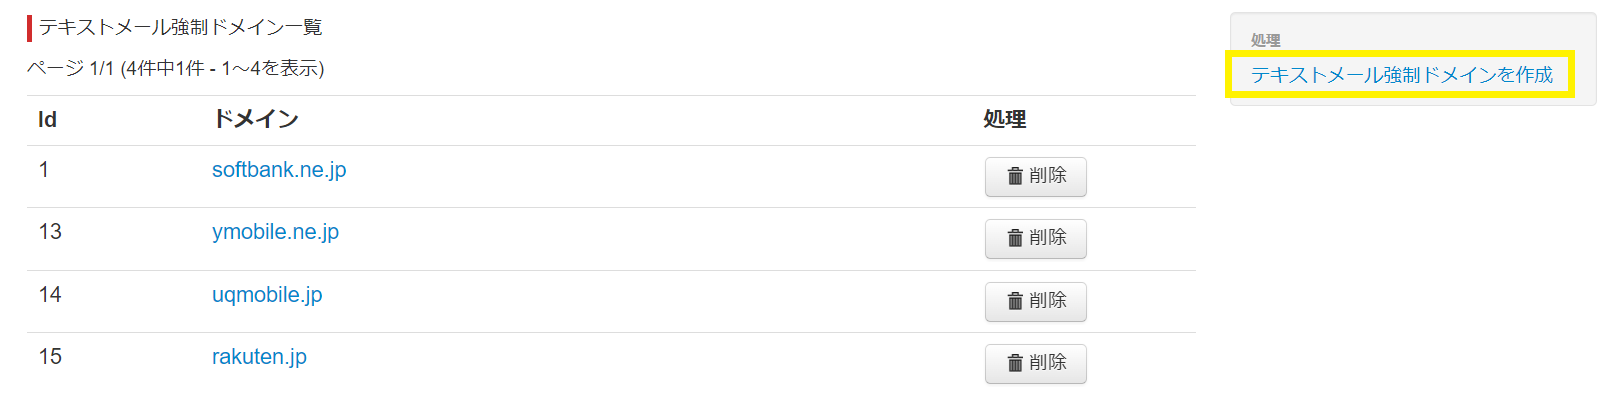Open the softbank.ne.jp domain link
This screenshot has height=410, width=1599.
point(279,170)
